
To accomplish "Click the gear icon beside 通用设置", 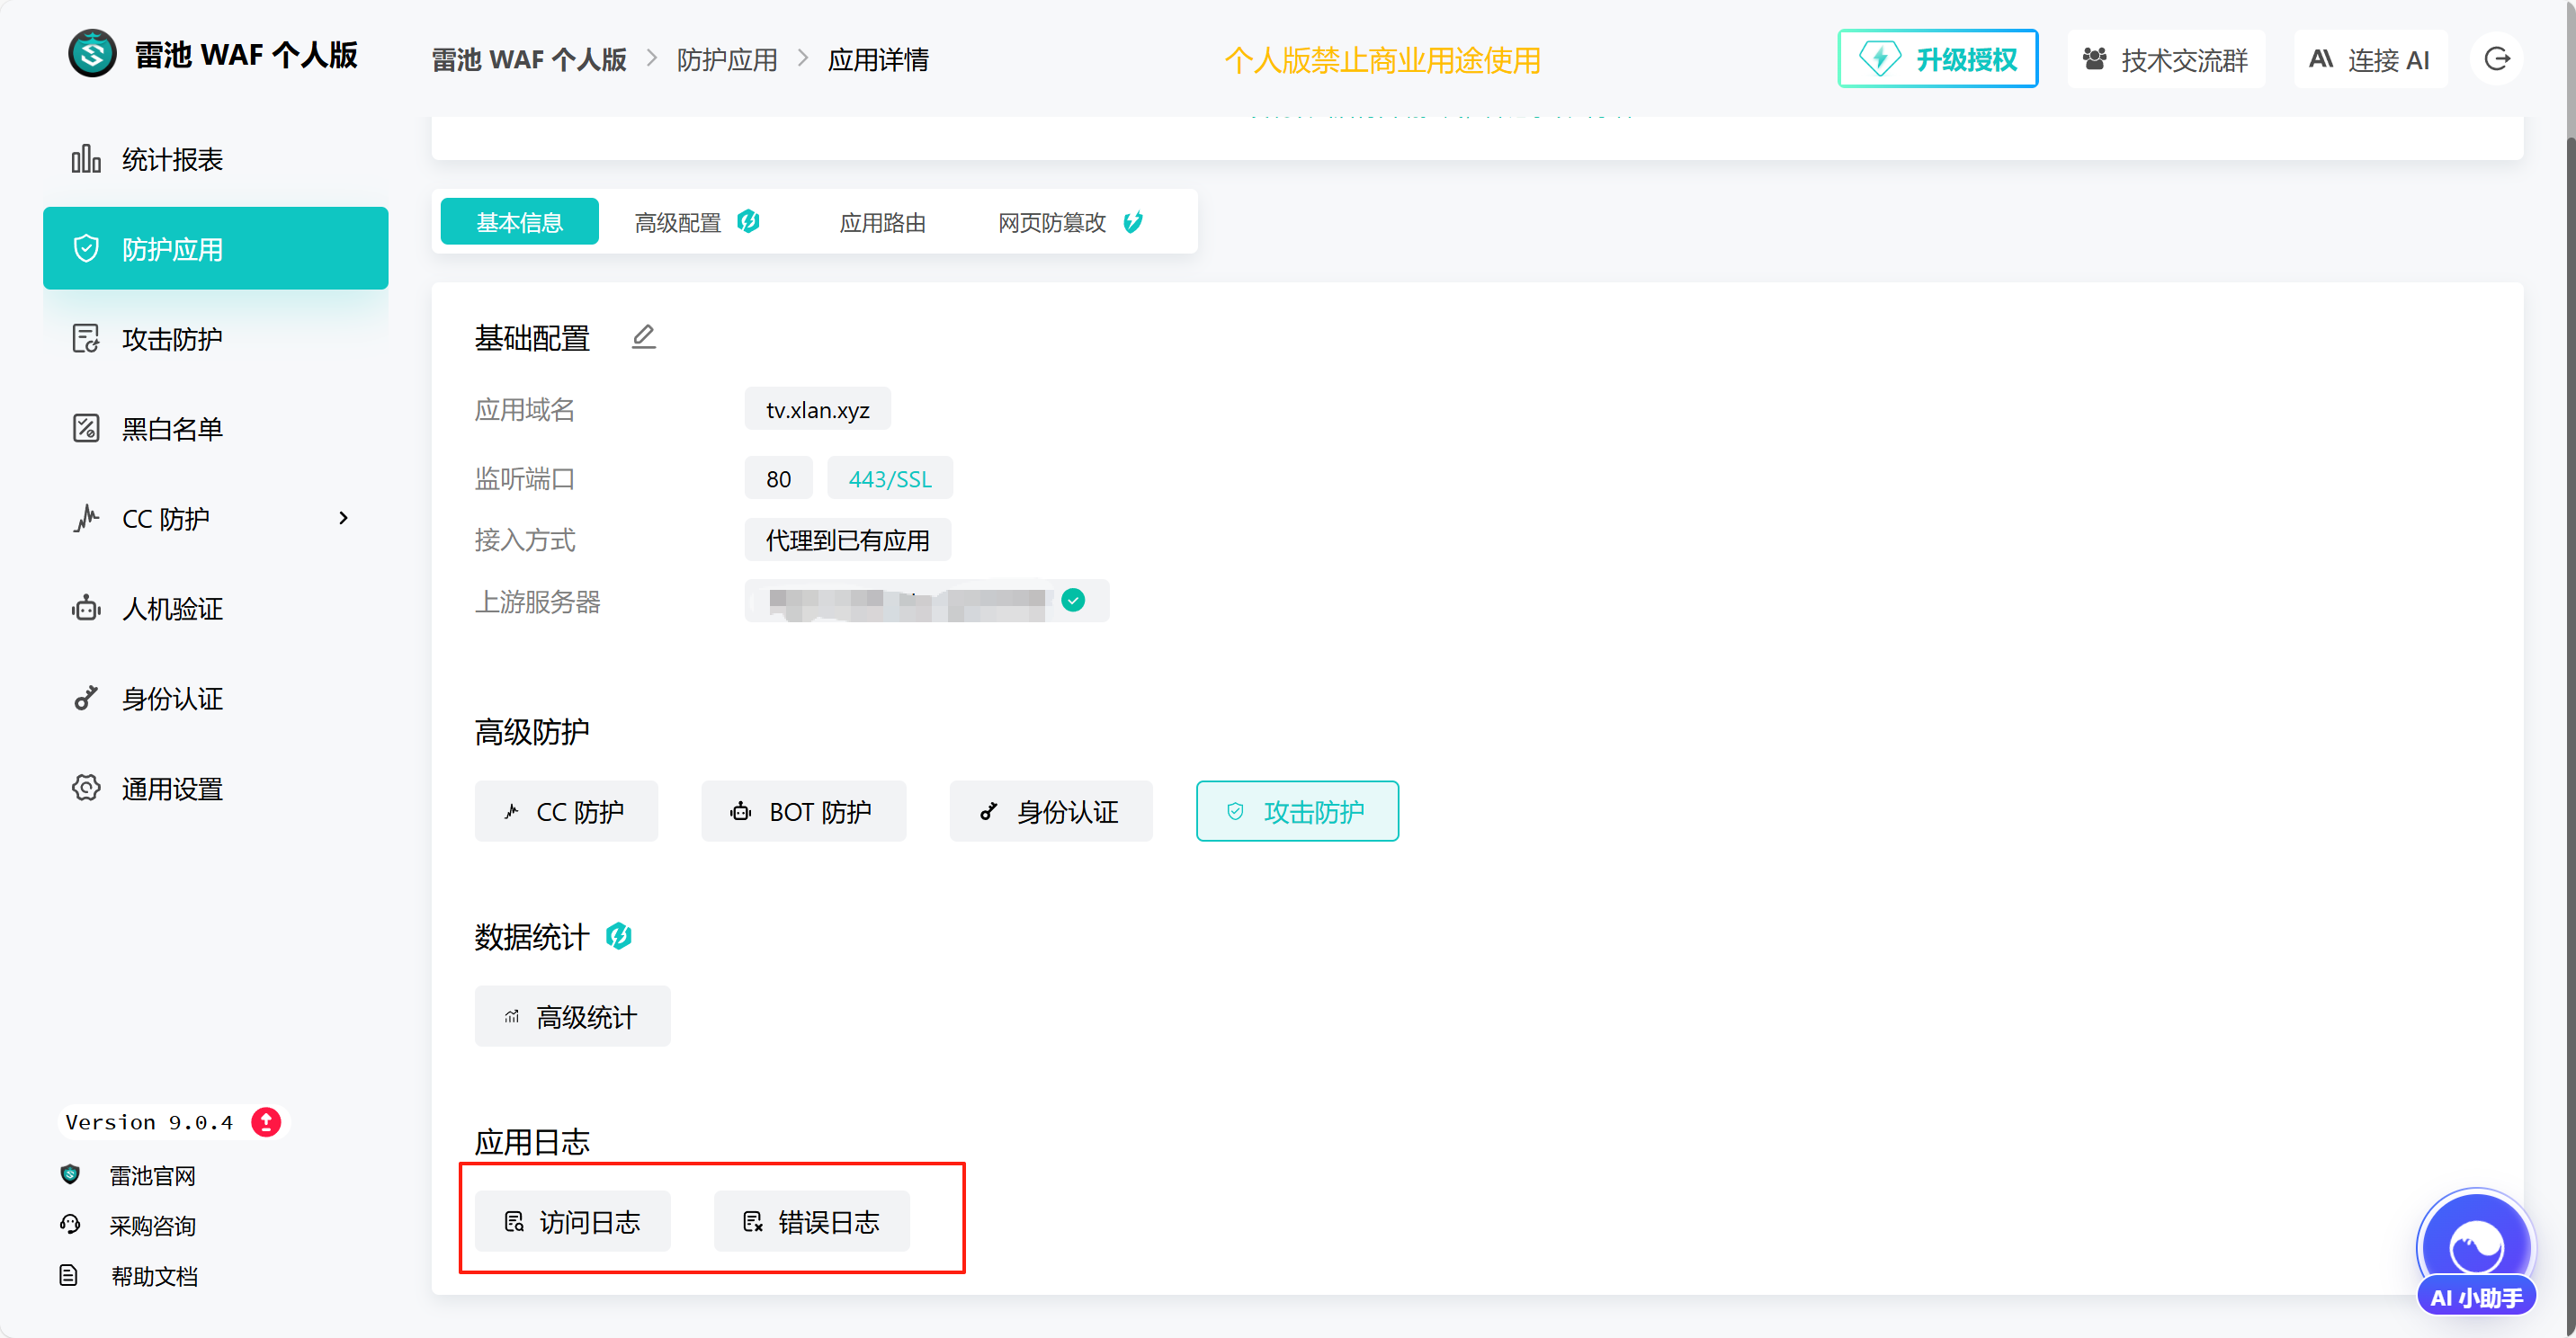I will [86, 788].
